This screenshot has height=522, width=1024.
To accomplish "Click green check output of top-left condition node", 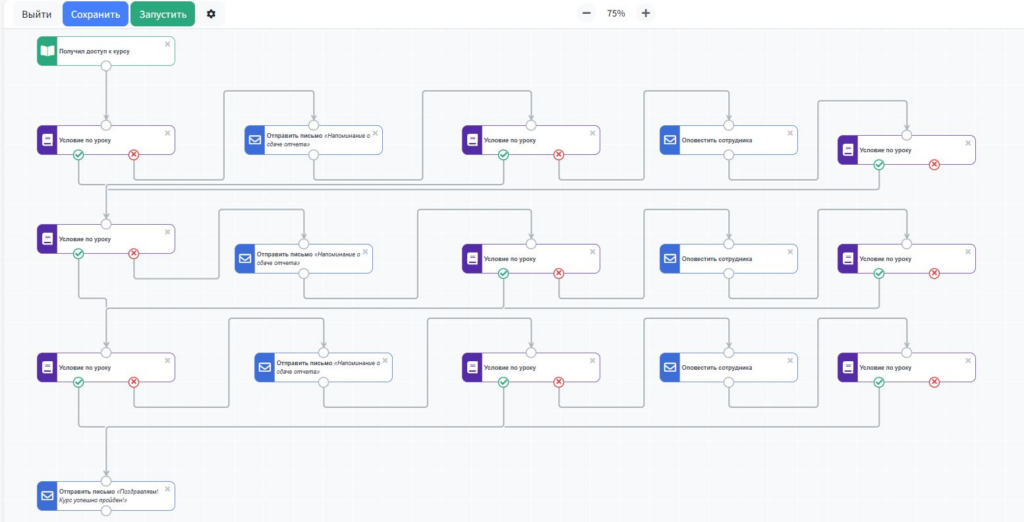I will pyautogui.click(x=78, y=155).
